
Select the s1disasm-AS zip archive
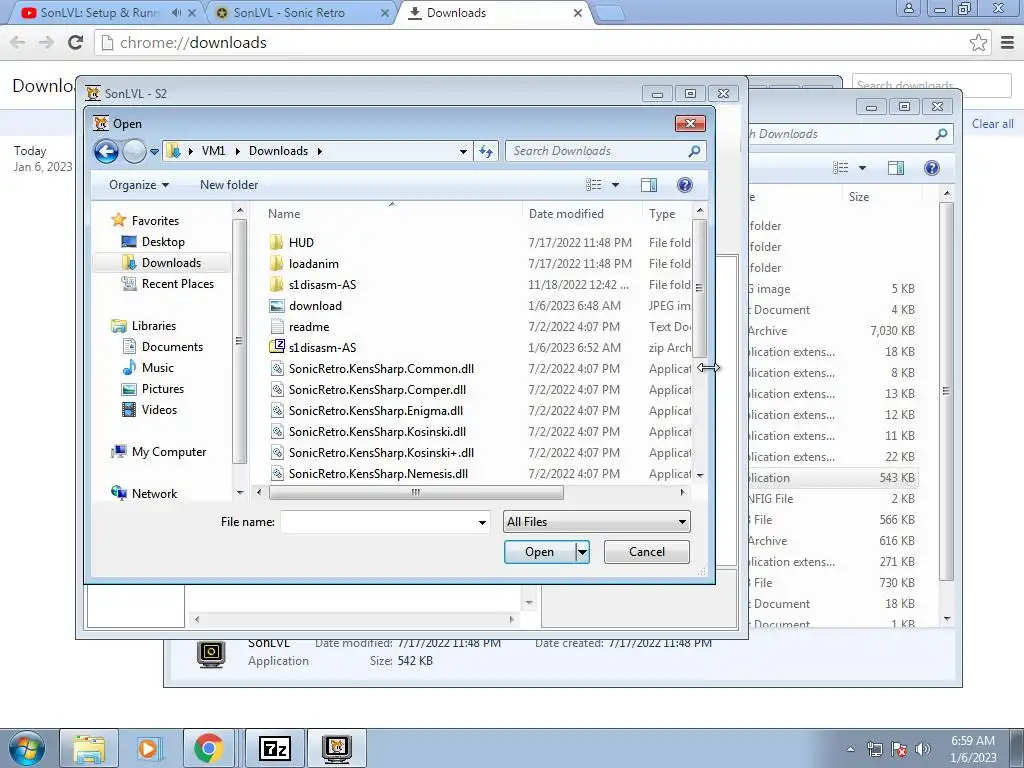click(322, 347)
